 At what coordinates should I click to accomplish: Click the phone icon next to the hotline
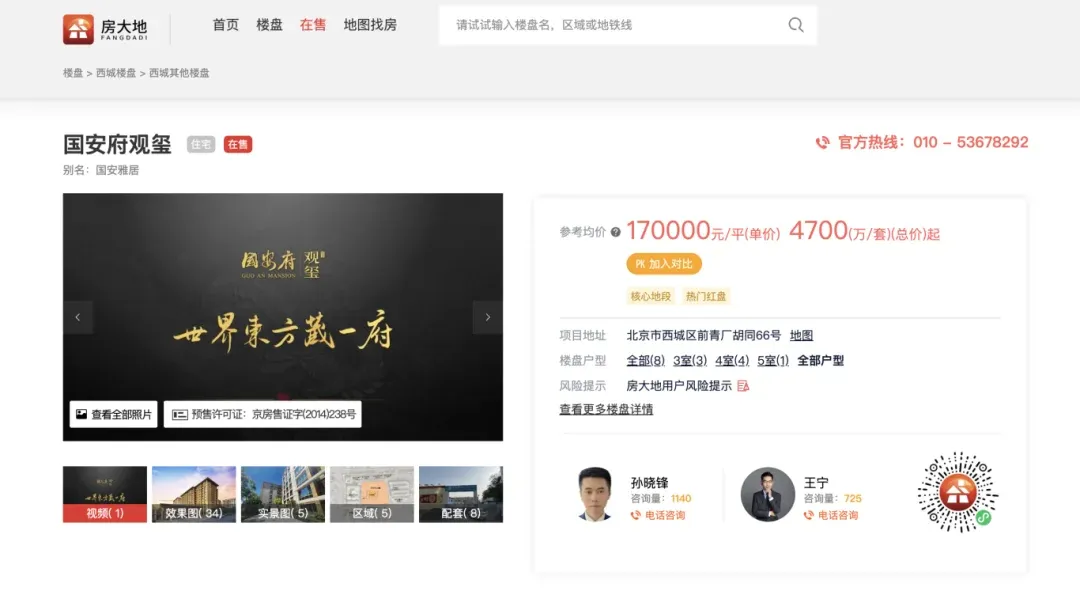[x=824, y=142]
